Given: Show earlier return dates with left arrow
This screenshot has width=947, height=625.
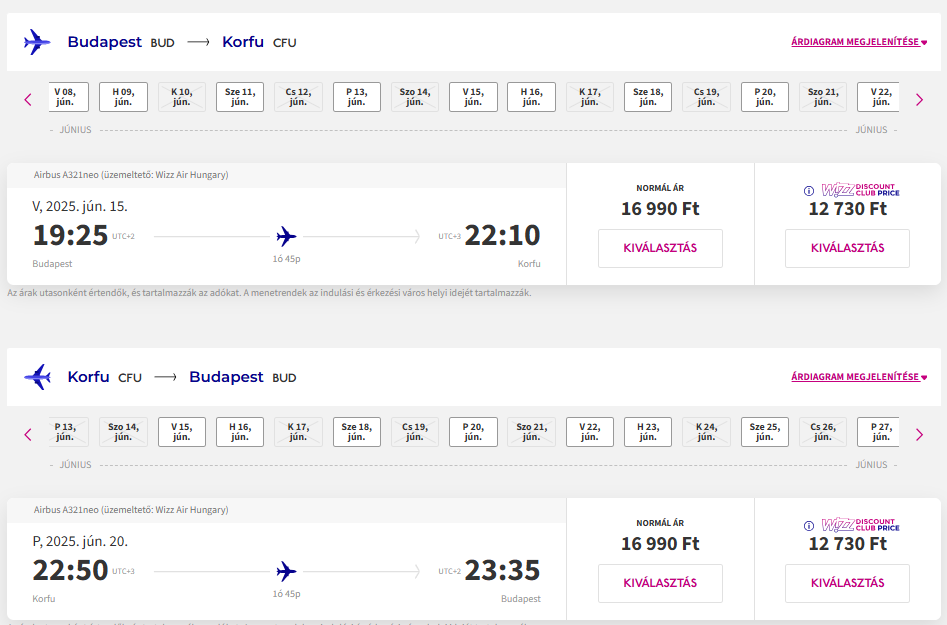Looking at the screenshot, I should point(28,435).
